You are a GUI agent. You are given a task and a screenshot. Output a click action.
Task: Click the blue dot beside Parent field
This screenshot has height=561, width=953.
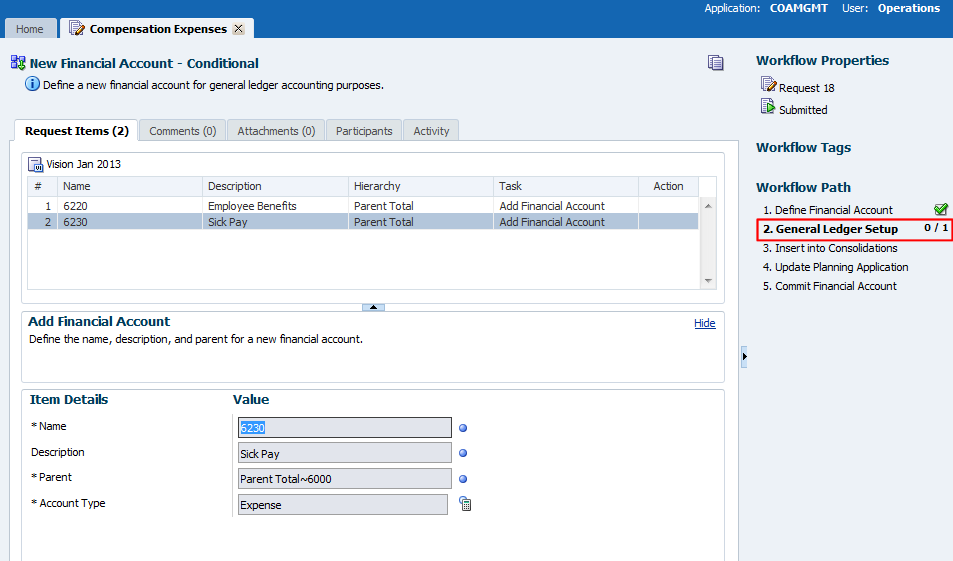[463, 479]
